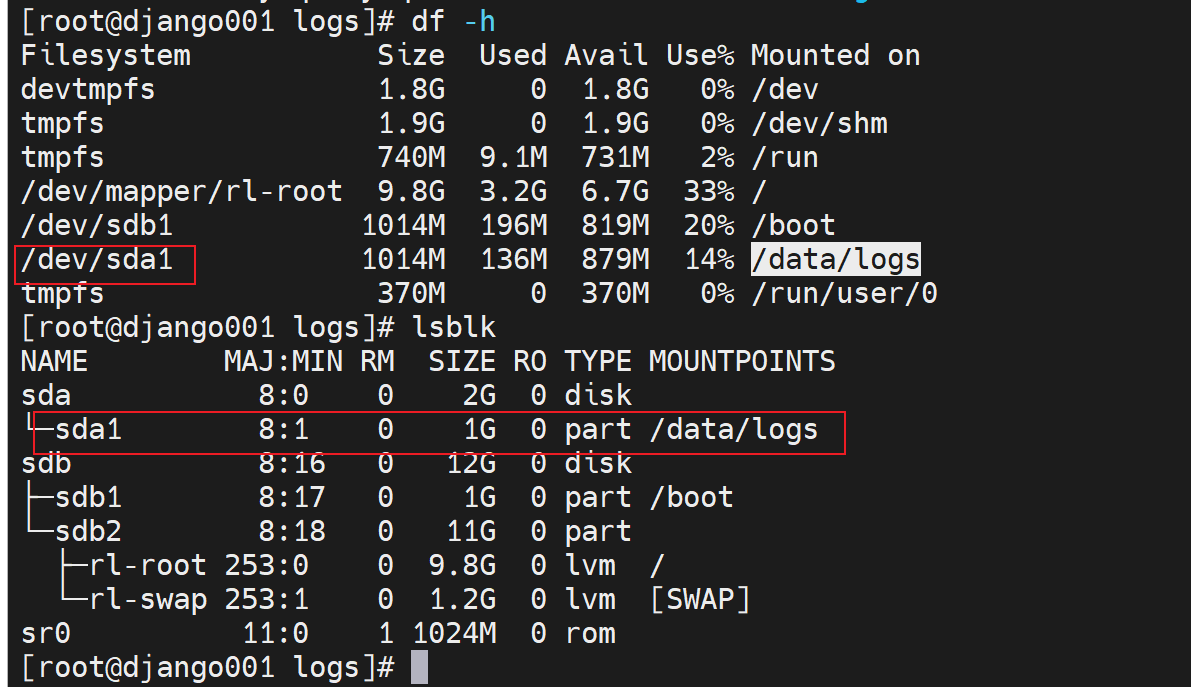Click the terminal cursor at the last prompt
1191x687 pixels.
point(419,667)
